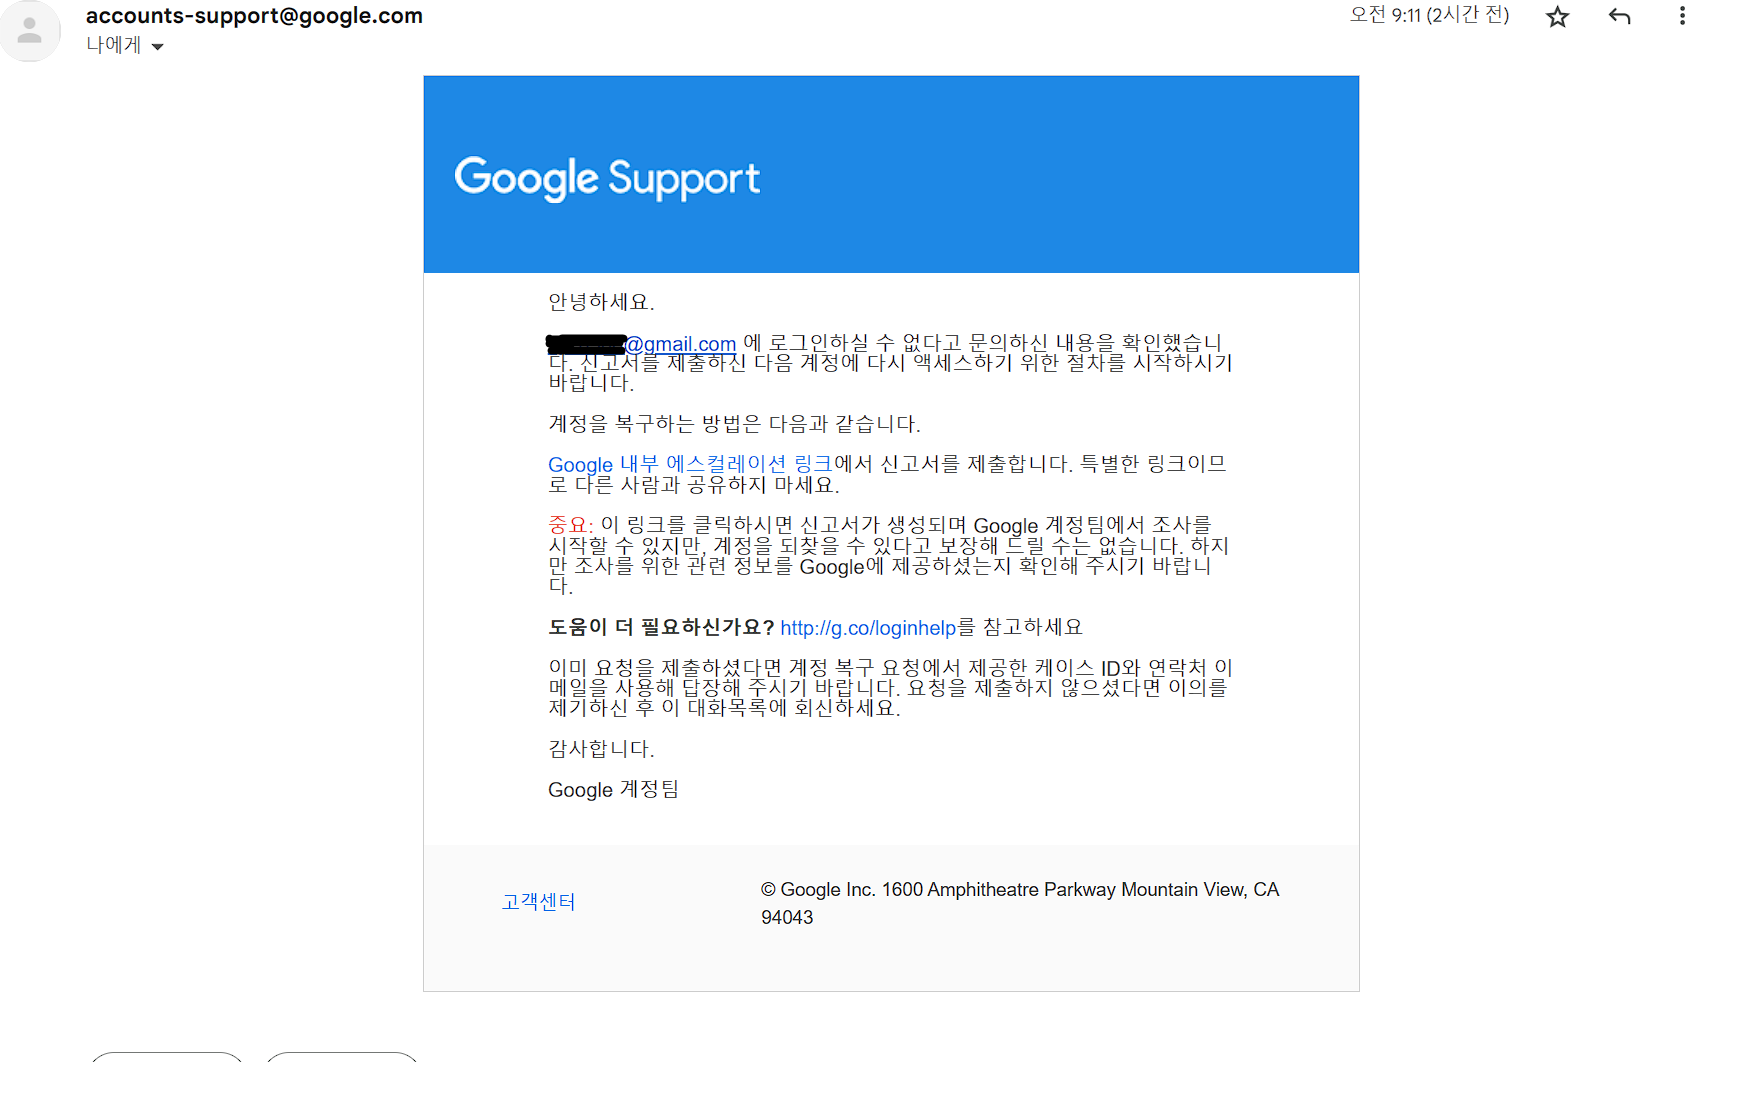The image size is (1745, 1106).
Task: Click the 안녕하세요. greeting line
Action: pyautogui.click(x=601, y=302)
